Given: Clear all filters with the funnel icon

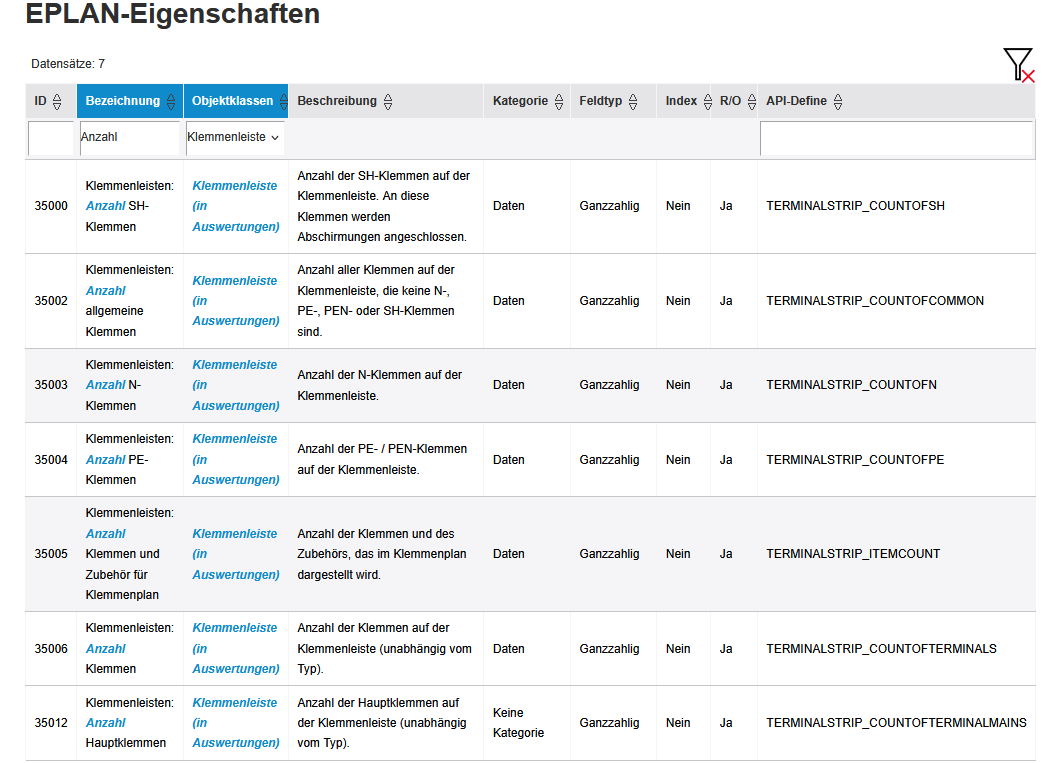Looking at the screenshot, I should pyautogui.click(x=1018, y=64).
